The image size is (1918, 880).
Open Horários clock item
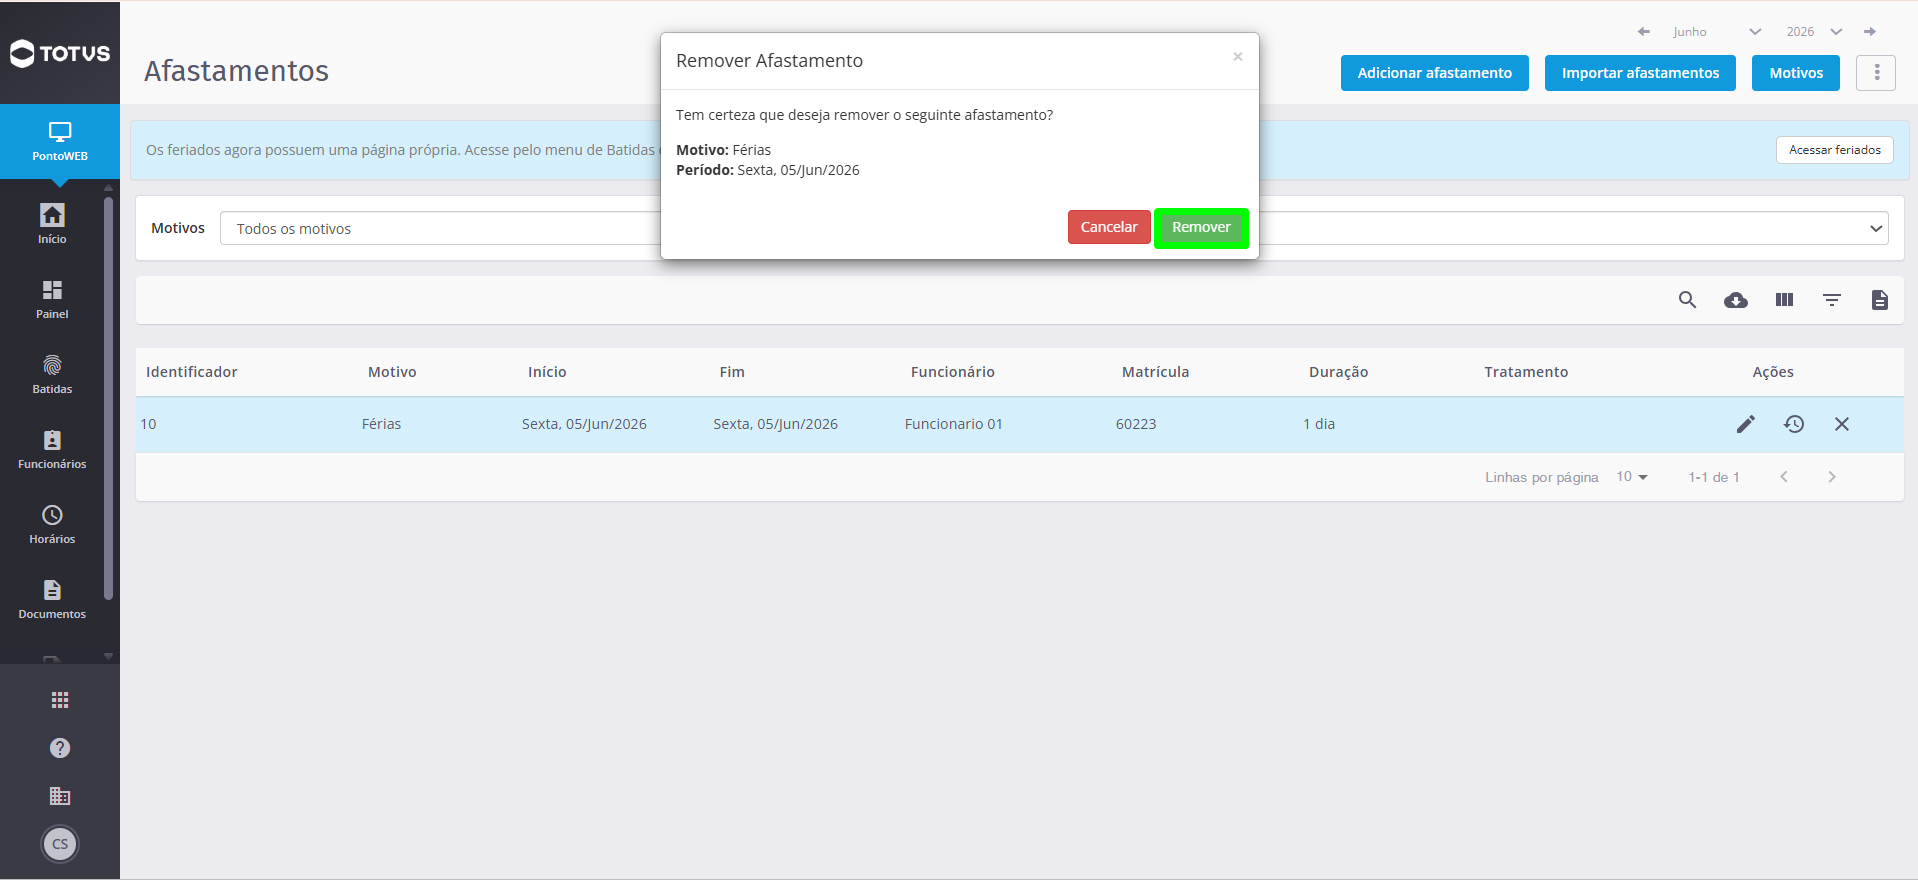coord(52,524)
